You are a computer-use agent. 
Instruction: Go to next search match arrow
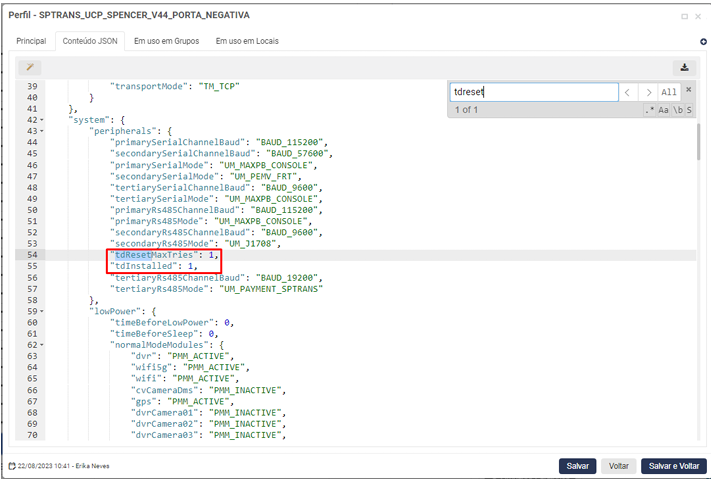[x=649, y=92]
